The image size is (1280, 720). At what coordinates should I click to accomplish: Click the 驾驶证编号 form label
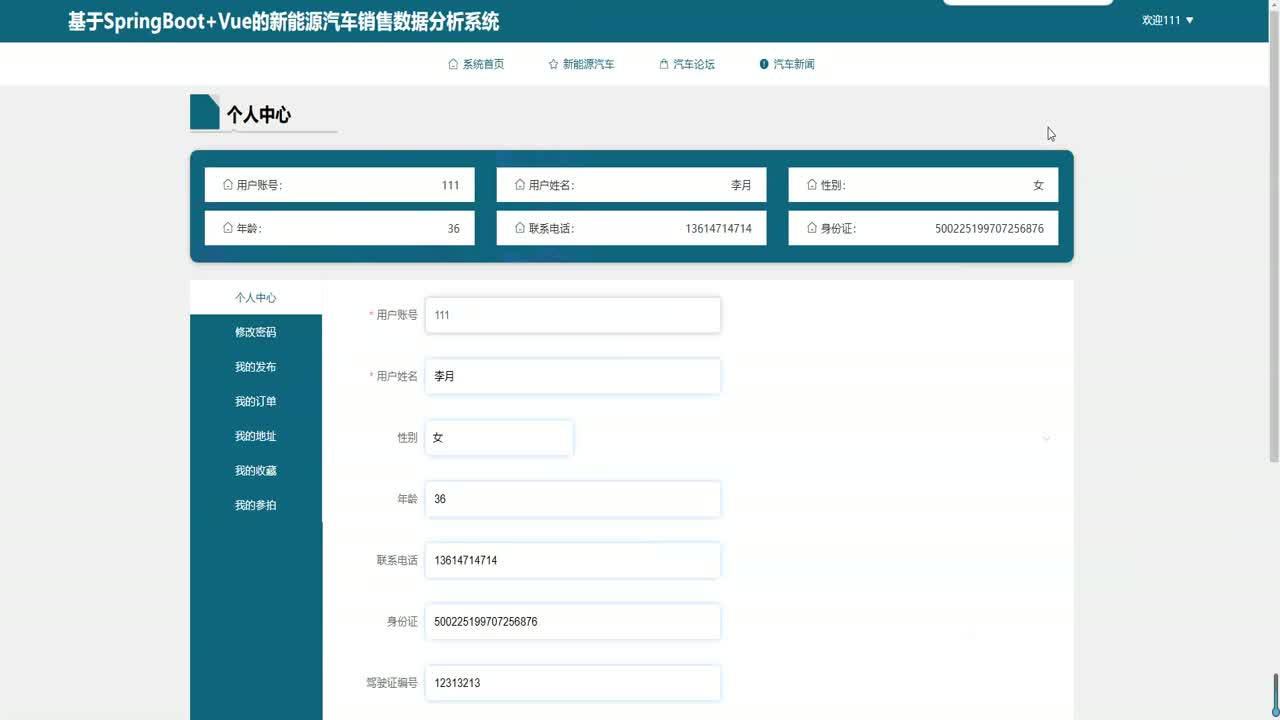(392, 683)
